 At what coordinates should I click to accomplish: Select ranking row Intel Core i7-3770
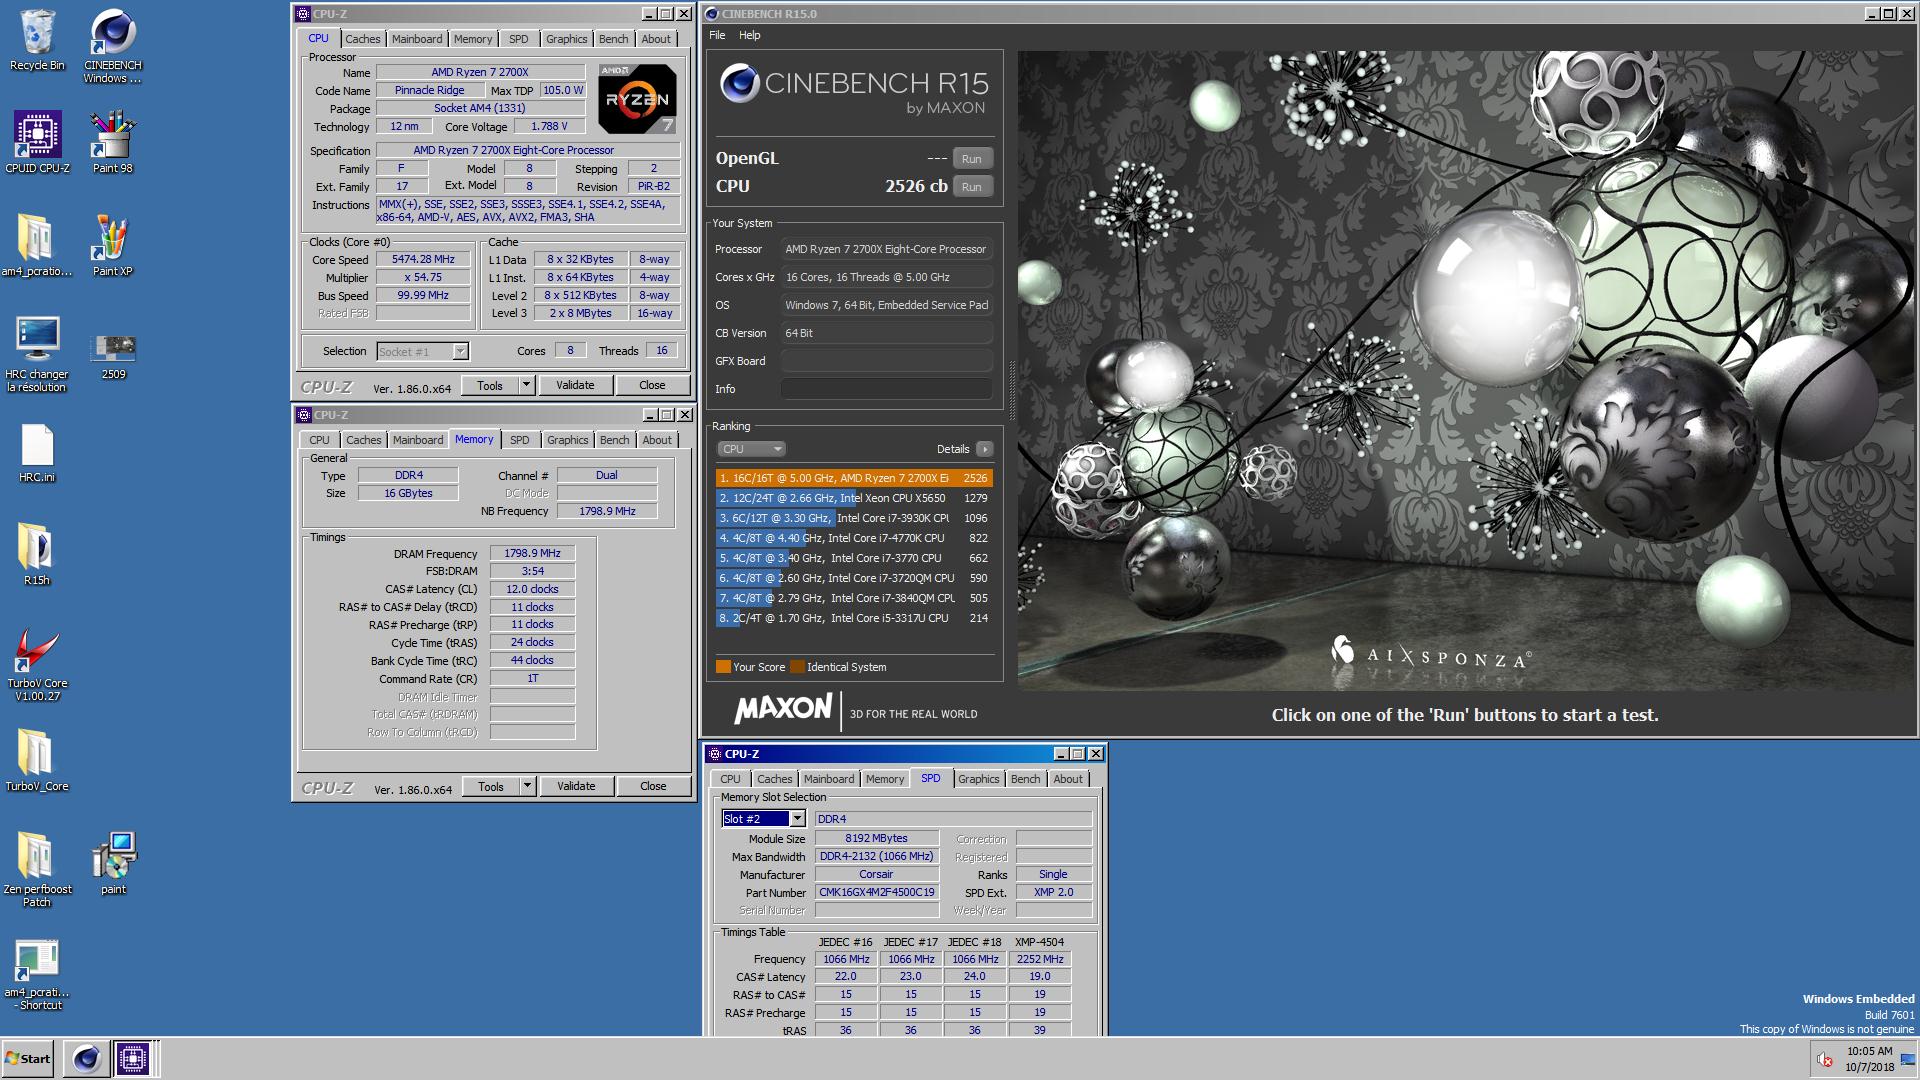point(854,558)
